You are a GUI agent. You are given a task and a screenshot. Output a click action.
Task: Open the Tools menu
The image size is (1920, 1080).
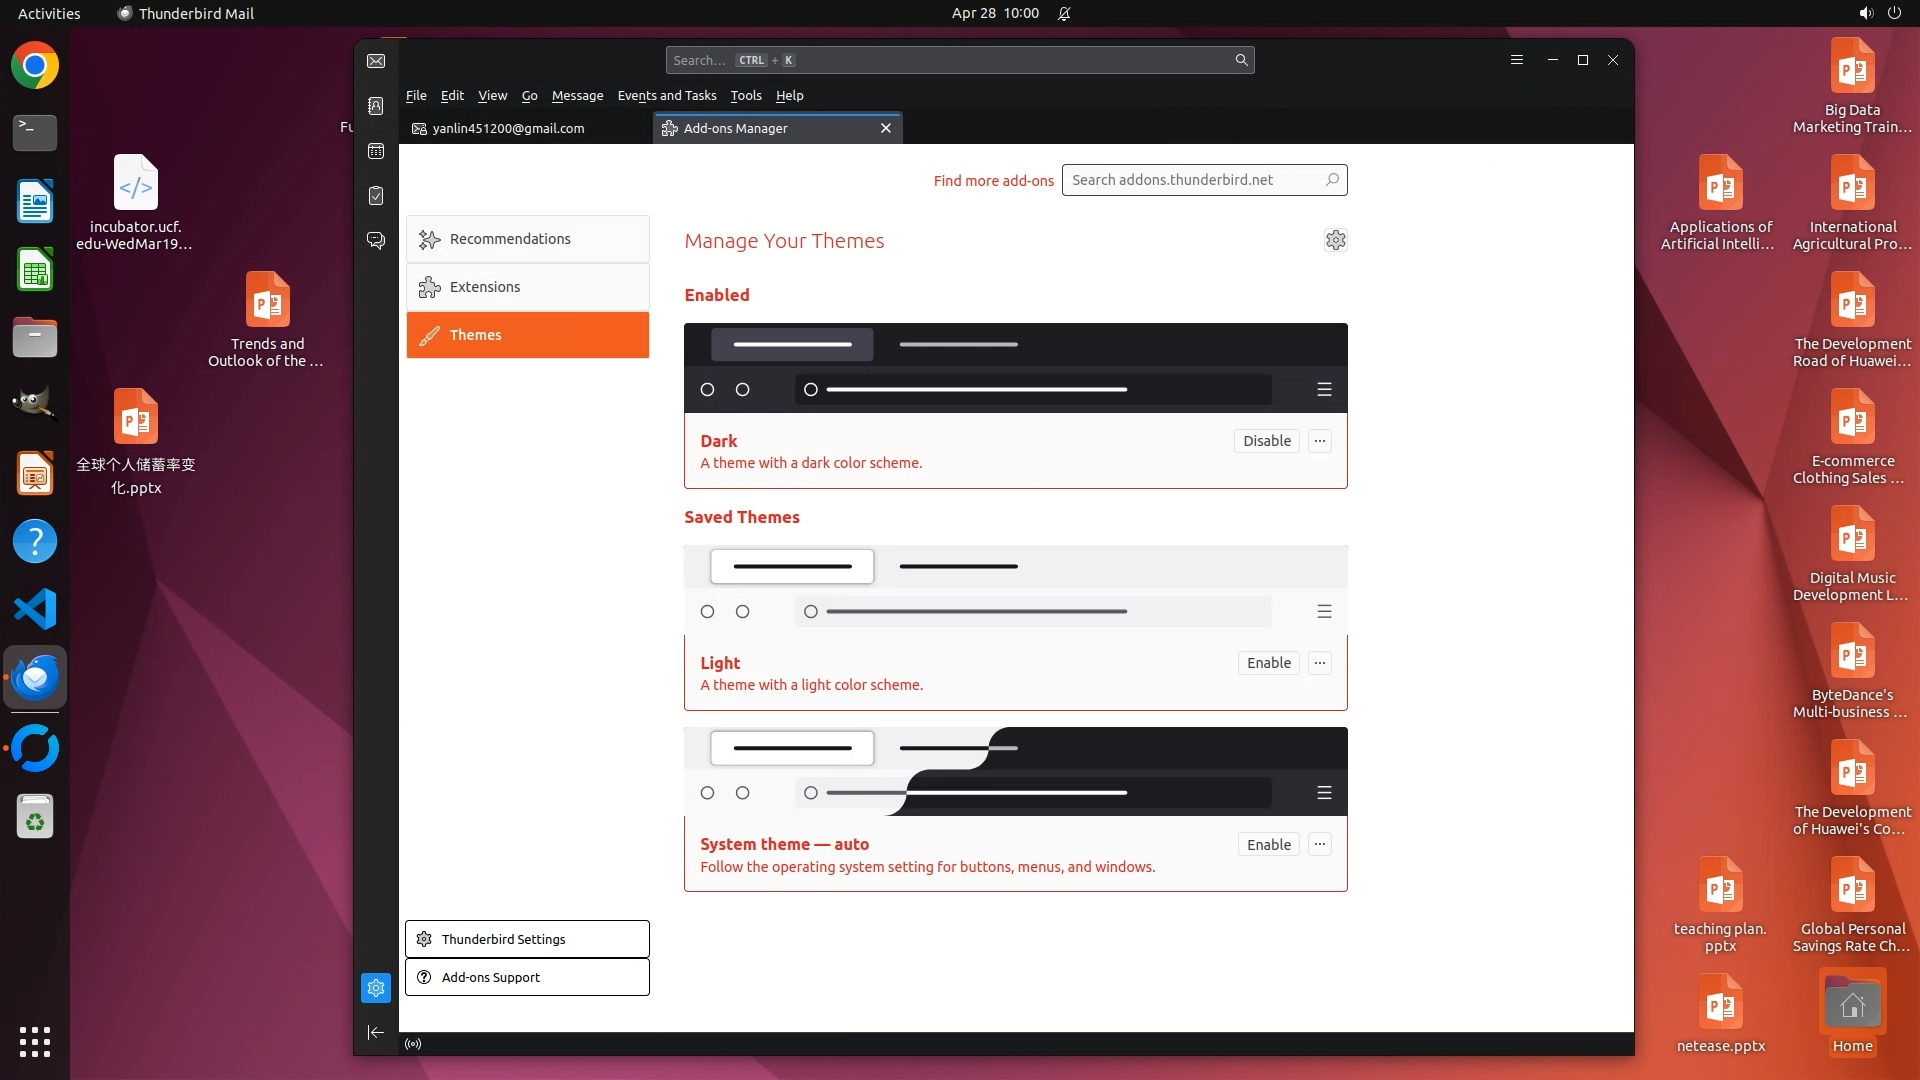tap(745, 96)
